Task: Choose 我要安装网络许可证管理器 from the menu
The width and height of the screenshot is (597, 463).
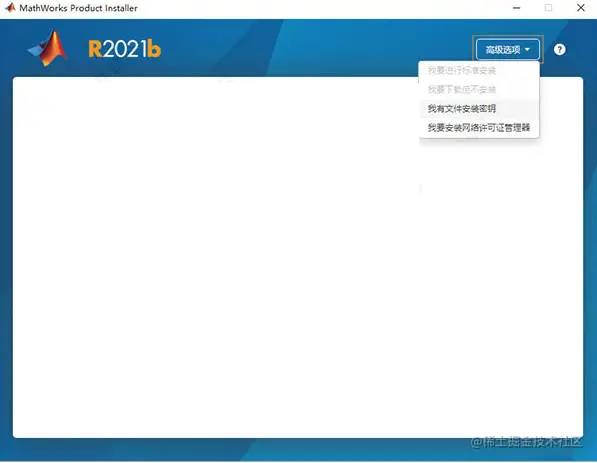Action: click(479, 128)
